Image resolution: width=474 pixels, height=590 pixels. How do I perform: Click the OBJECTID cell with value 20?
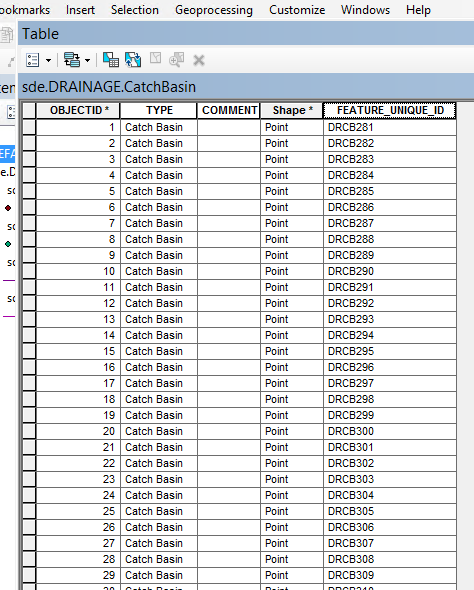click(x=78, y=431)
